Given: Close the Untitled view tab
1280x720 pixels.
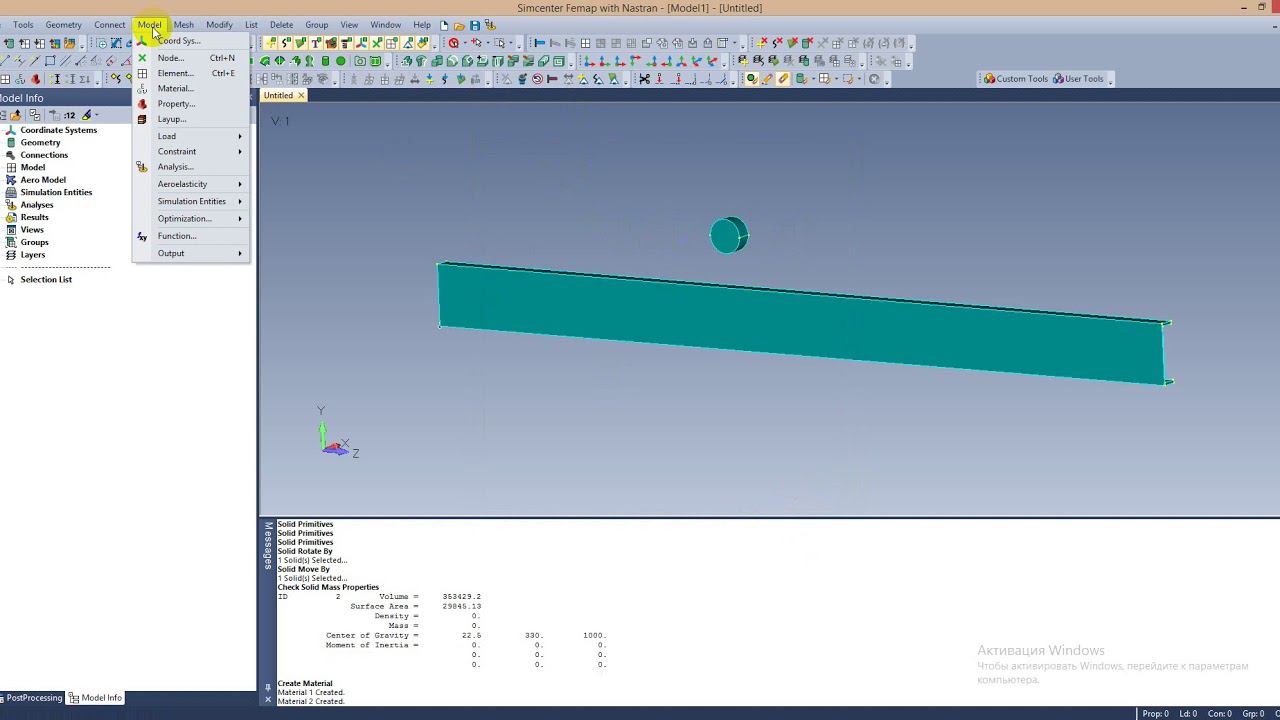Looking at the screenshot, I should tap(300, 95).
